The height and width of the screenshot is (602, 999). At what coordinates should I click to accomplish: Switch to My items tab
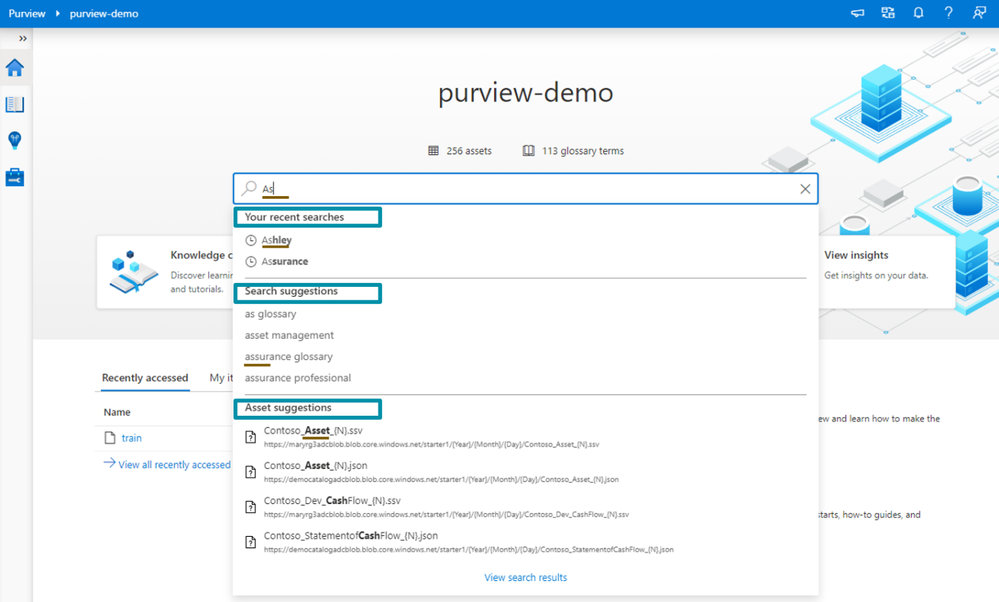click(x=221, y=378)
